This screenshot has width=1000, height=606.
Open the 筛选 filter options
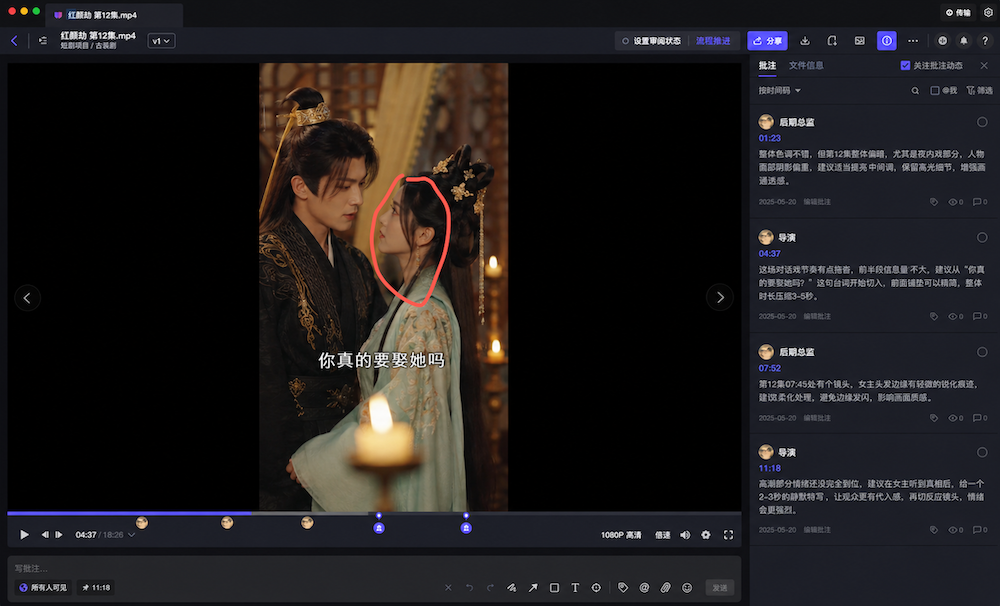980,91
